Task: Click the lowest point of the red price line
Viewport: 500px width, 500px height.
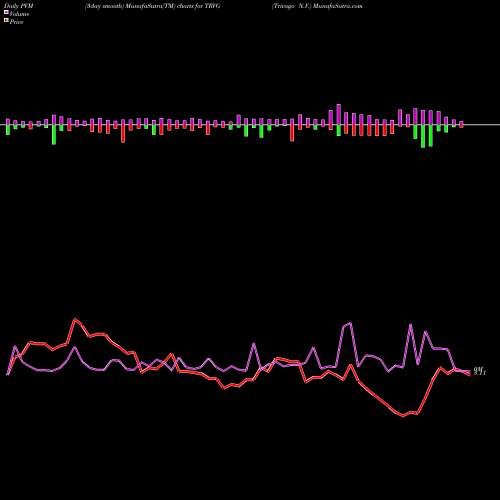Action: (403, 416)
